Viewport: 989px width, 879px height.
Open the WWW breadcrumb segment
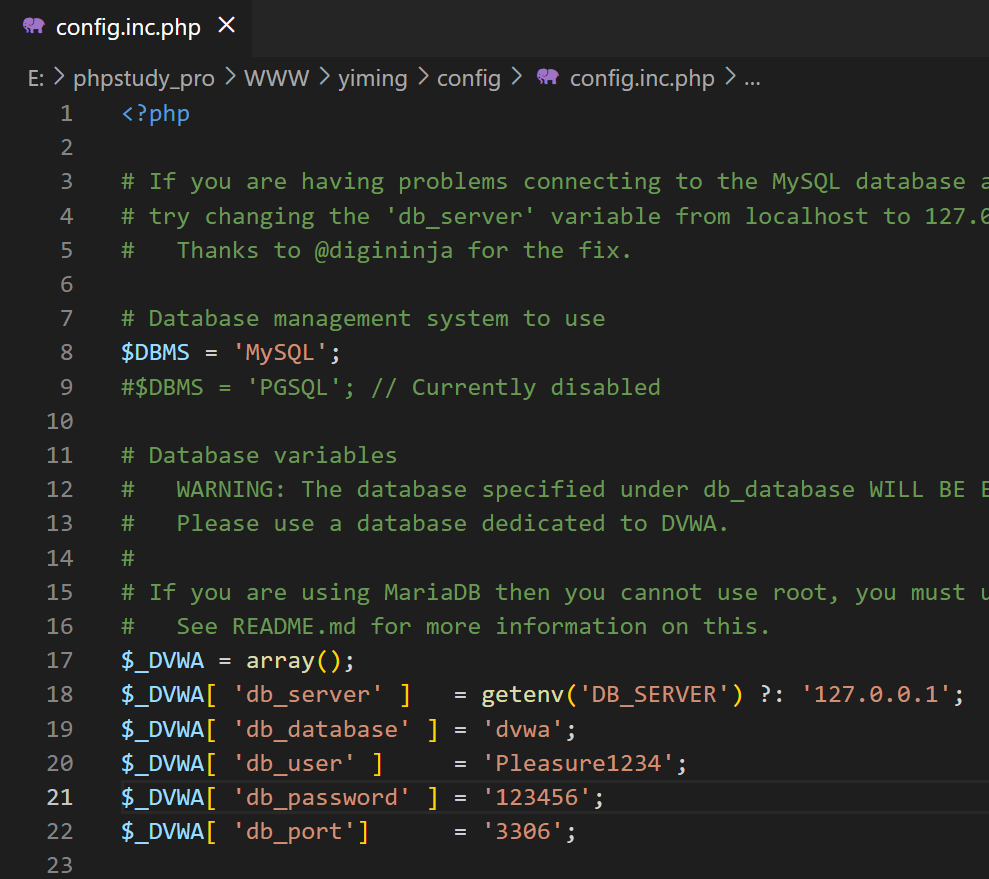point(277,78)
